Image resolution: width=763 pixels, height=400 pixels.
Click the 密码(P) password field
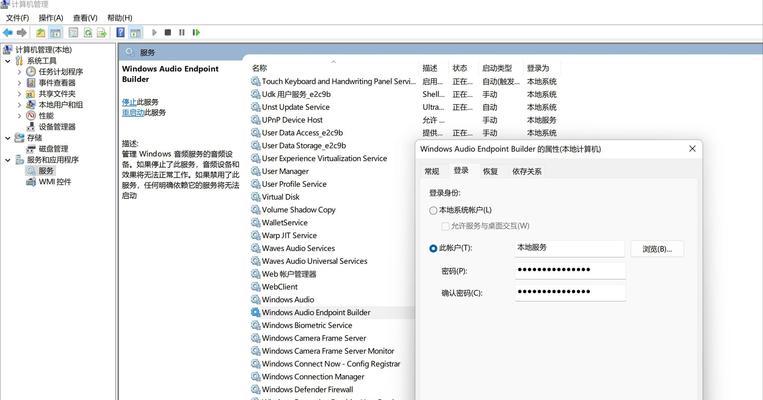point(569,270)
